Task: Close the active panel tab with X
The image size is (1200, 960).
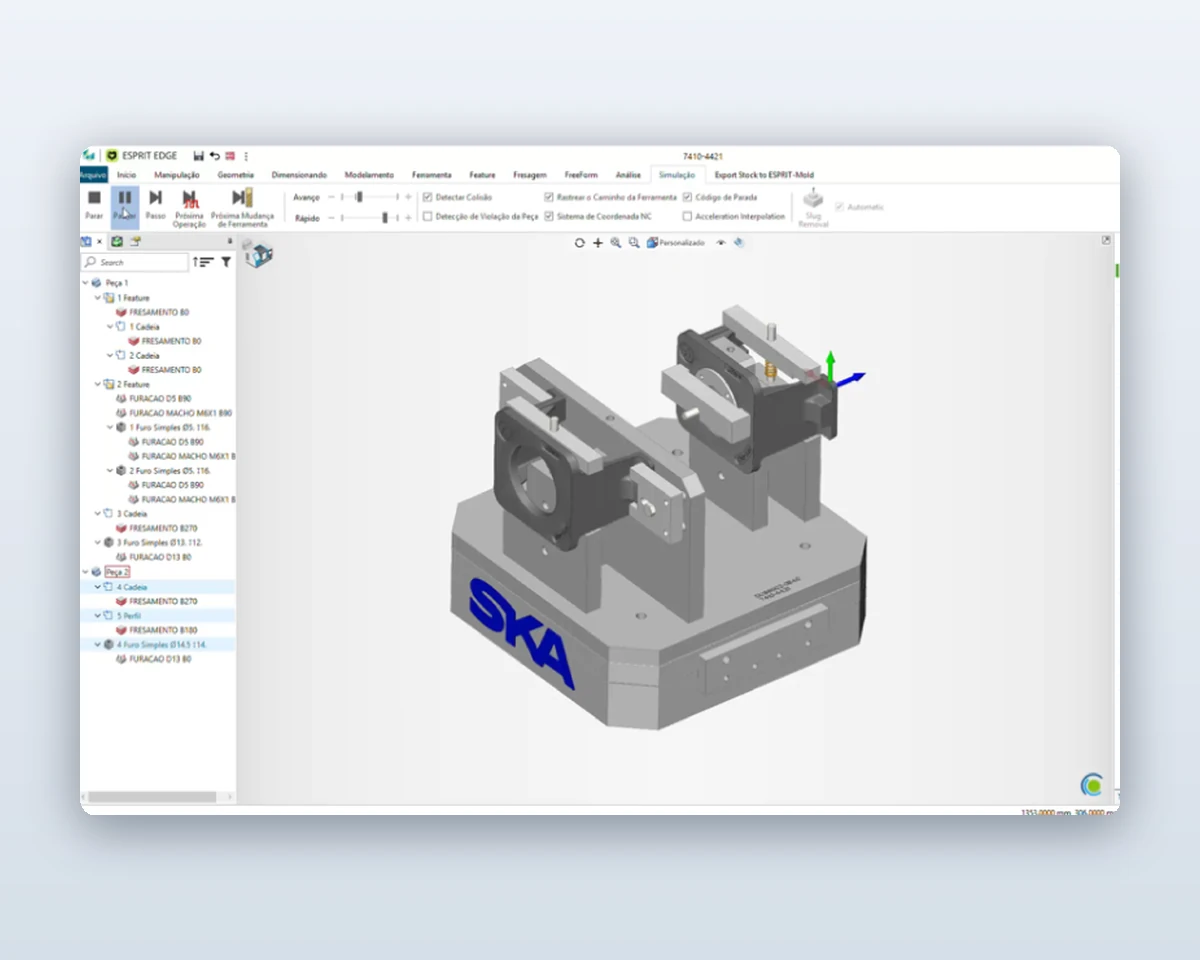Action: click(x=100, y=241)
